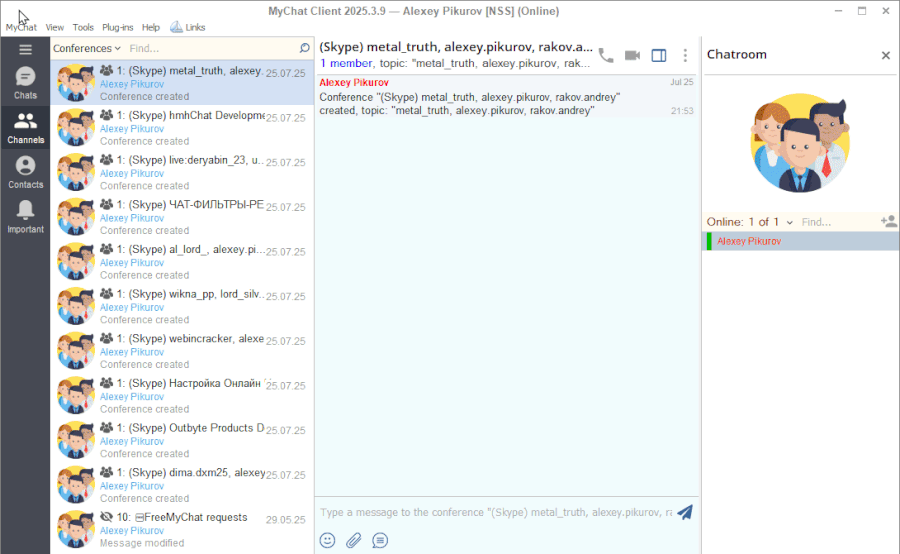Expand the Online 1 of 1 dropdown
900x554 pixels.
coord(750,222)
